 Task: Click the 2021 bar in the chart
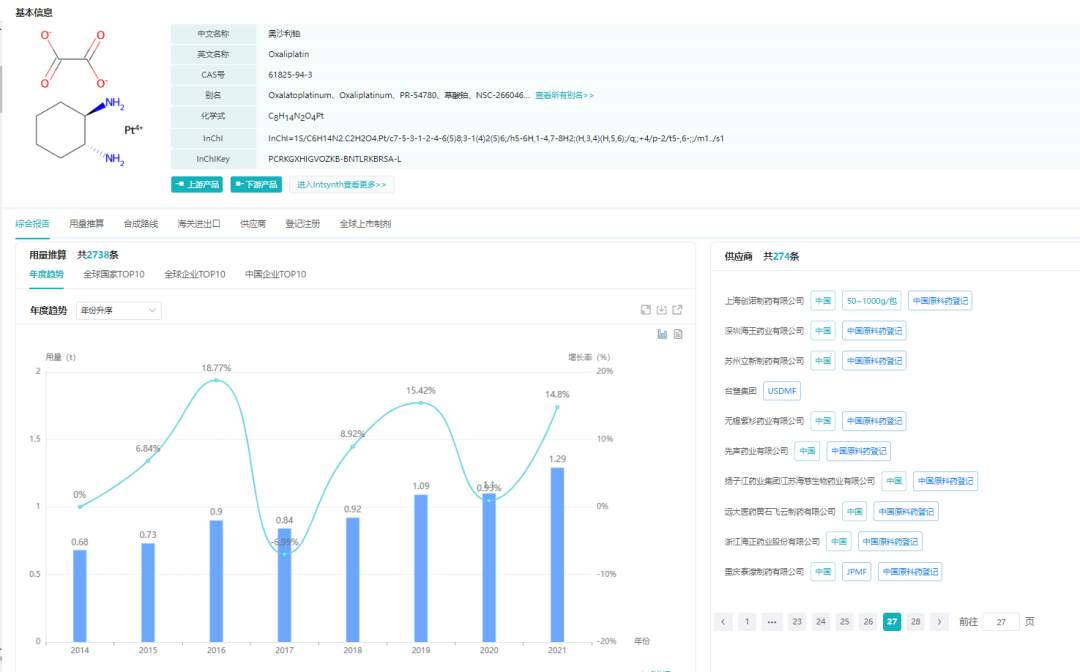pyautogui.click(x=557, y=554)
